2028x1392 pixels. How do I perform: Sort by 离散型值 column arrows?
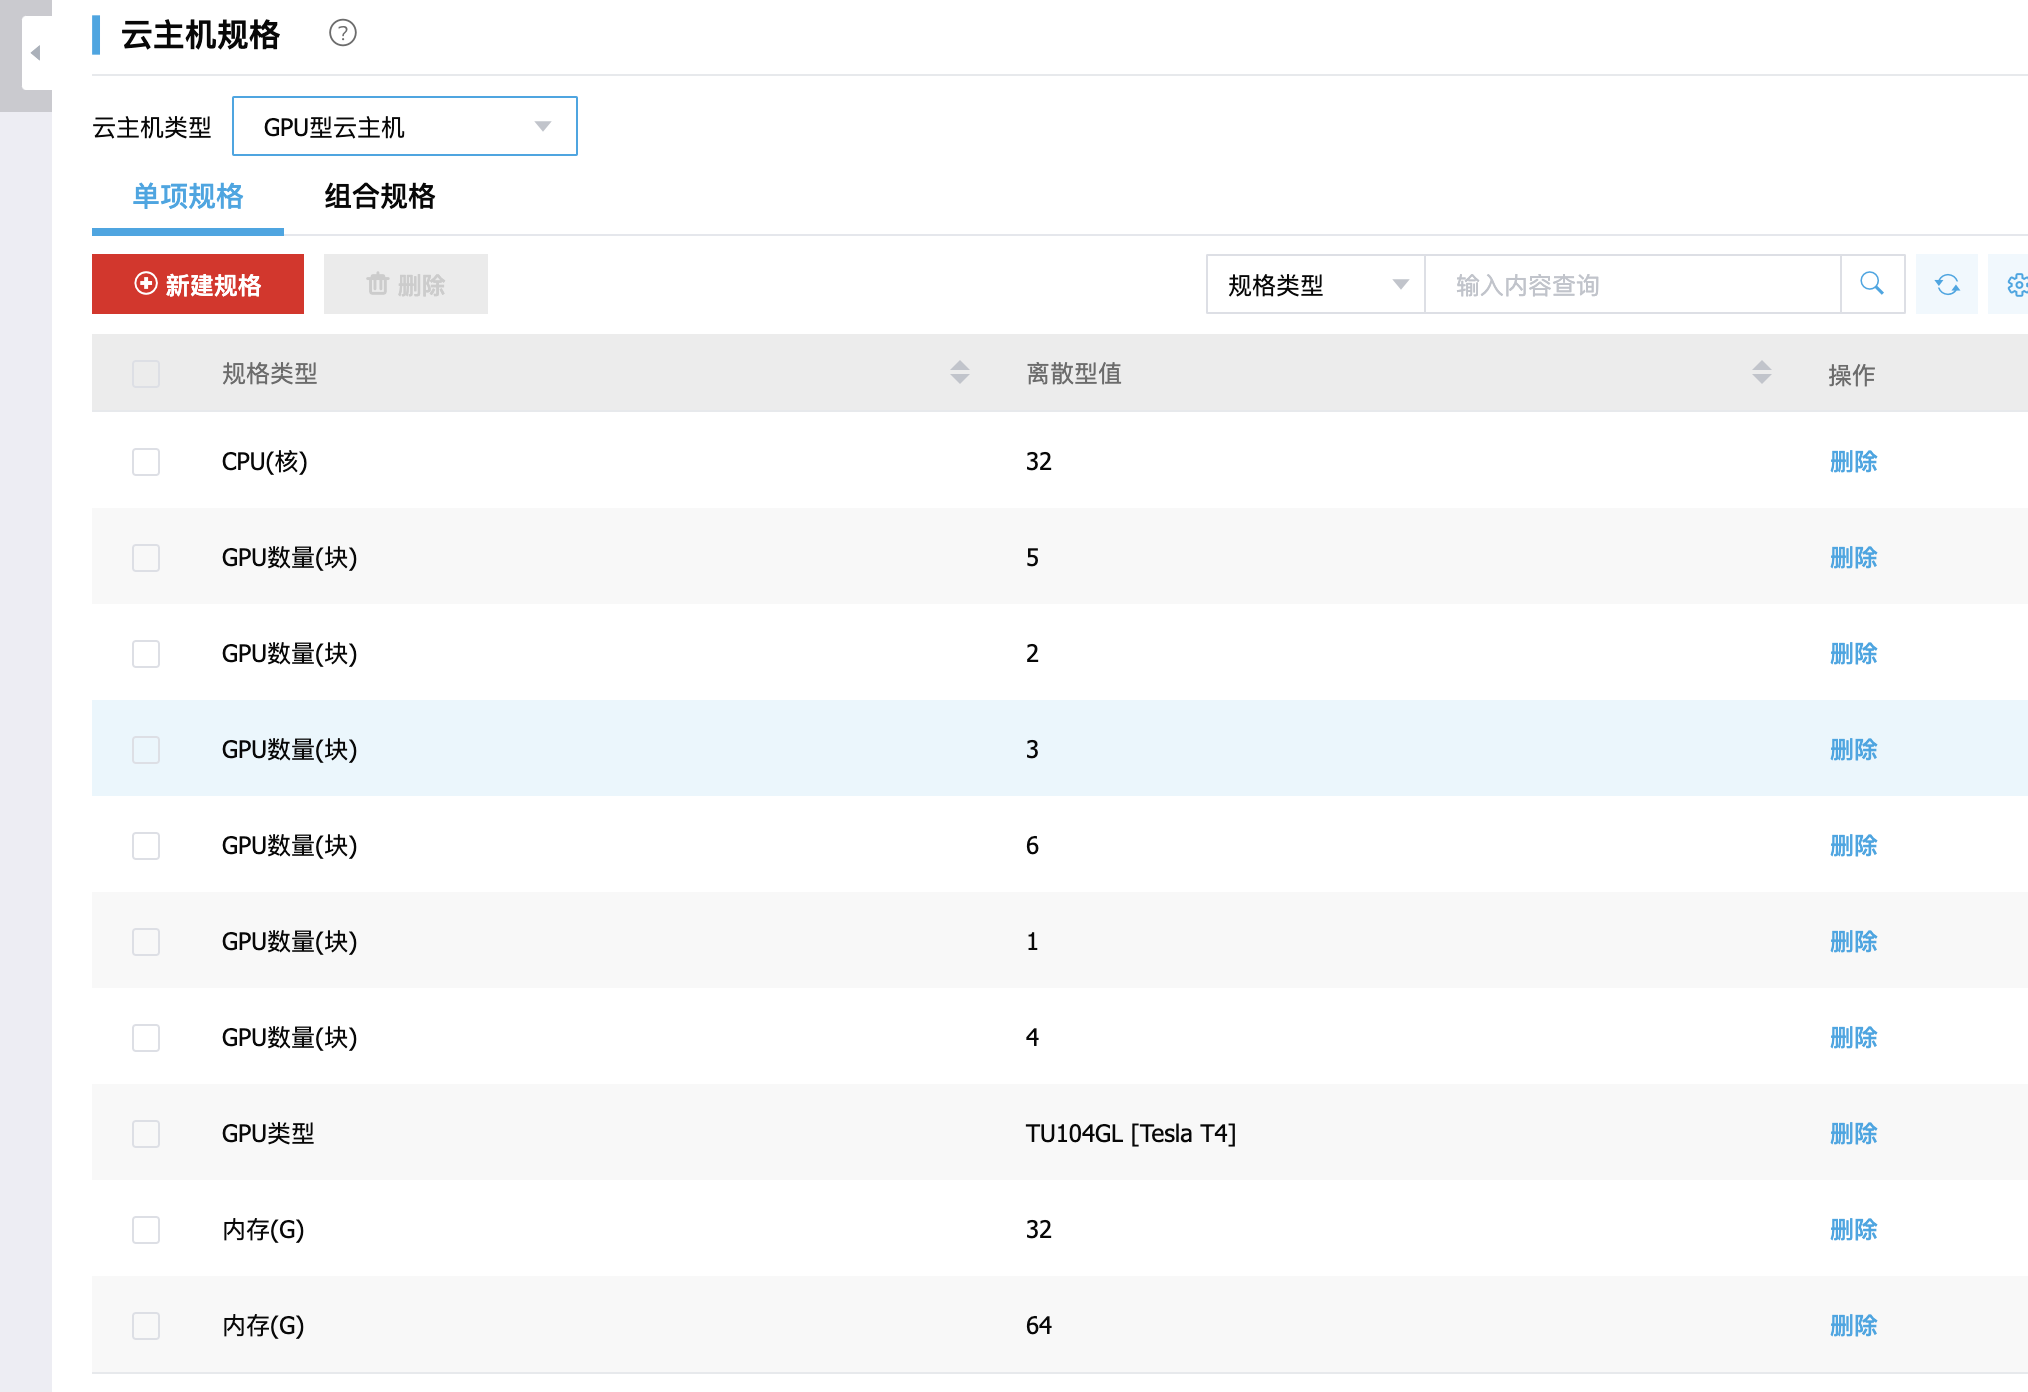click(1761, 373)
